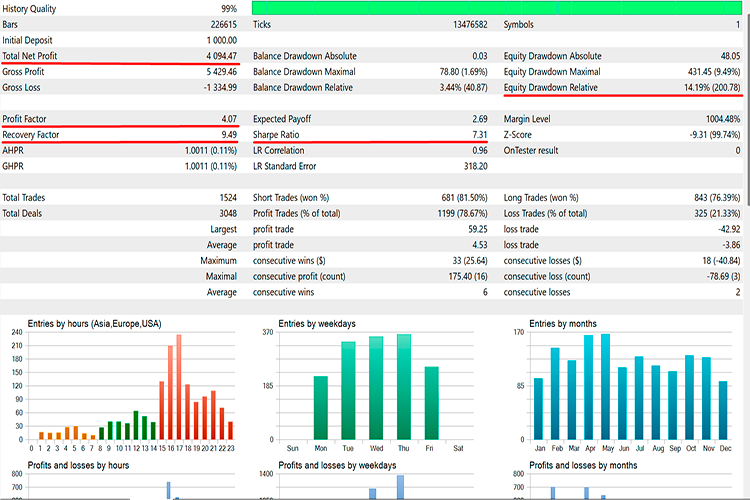
Task: Select Initial Deposit value 1 000.00
Action: pyautogui.click(x=222, y=40)
